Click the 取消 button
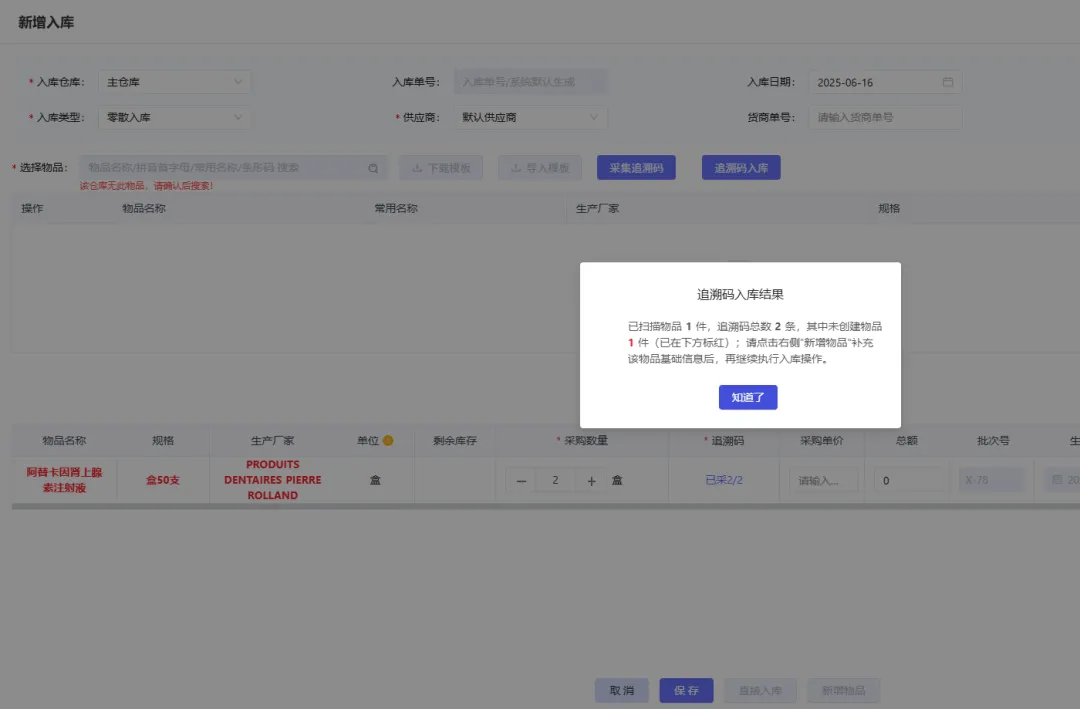 [x=621, y=690]
